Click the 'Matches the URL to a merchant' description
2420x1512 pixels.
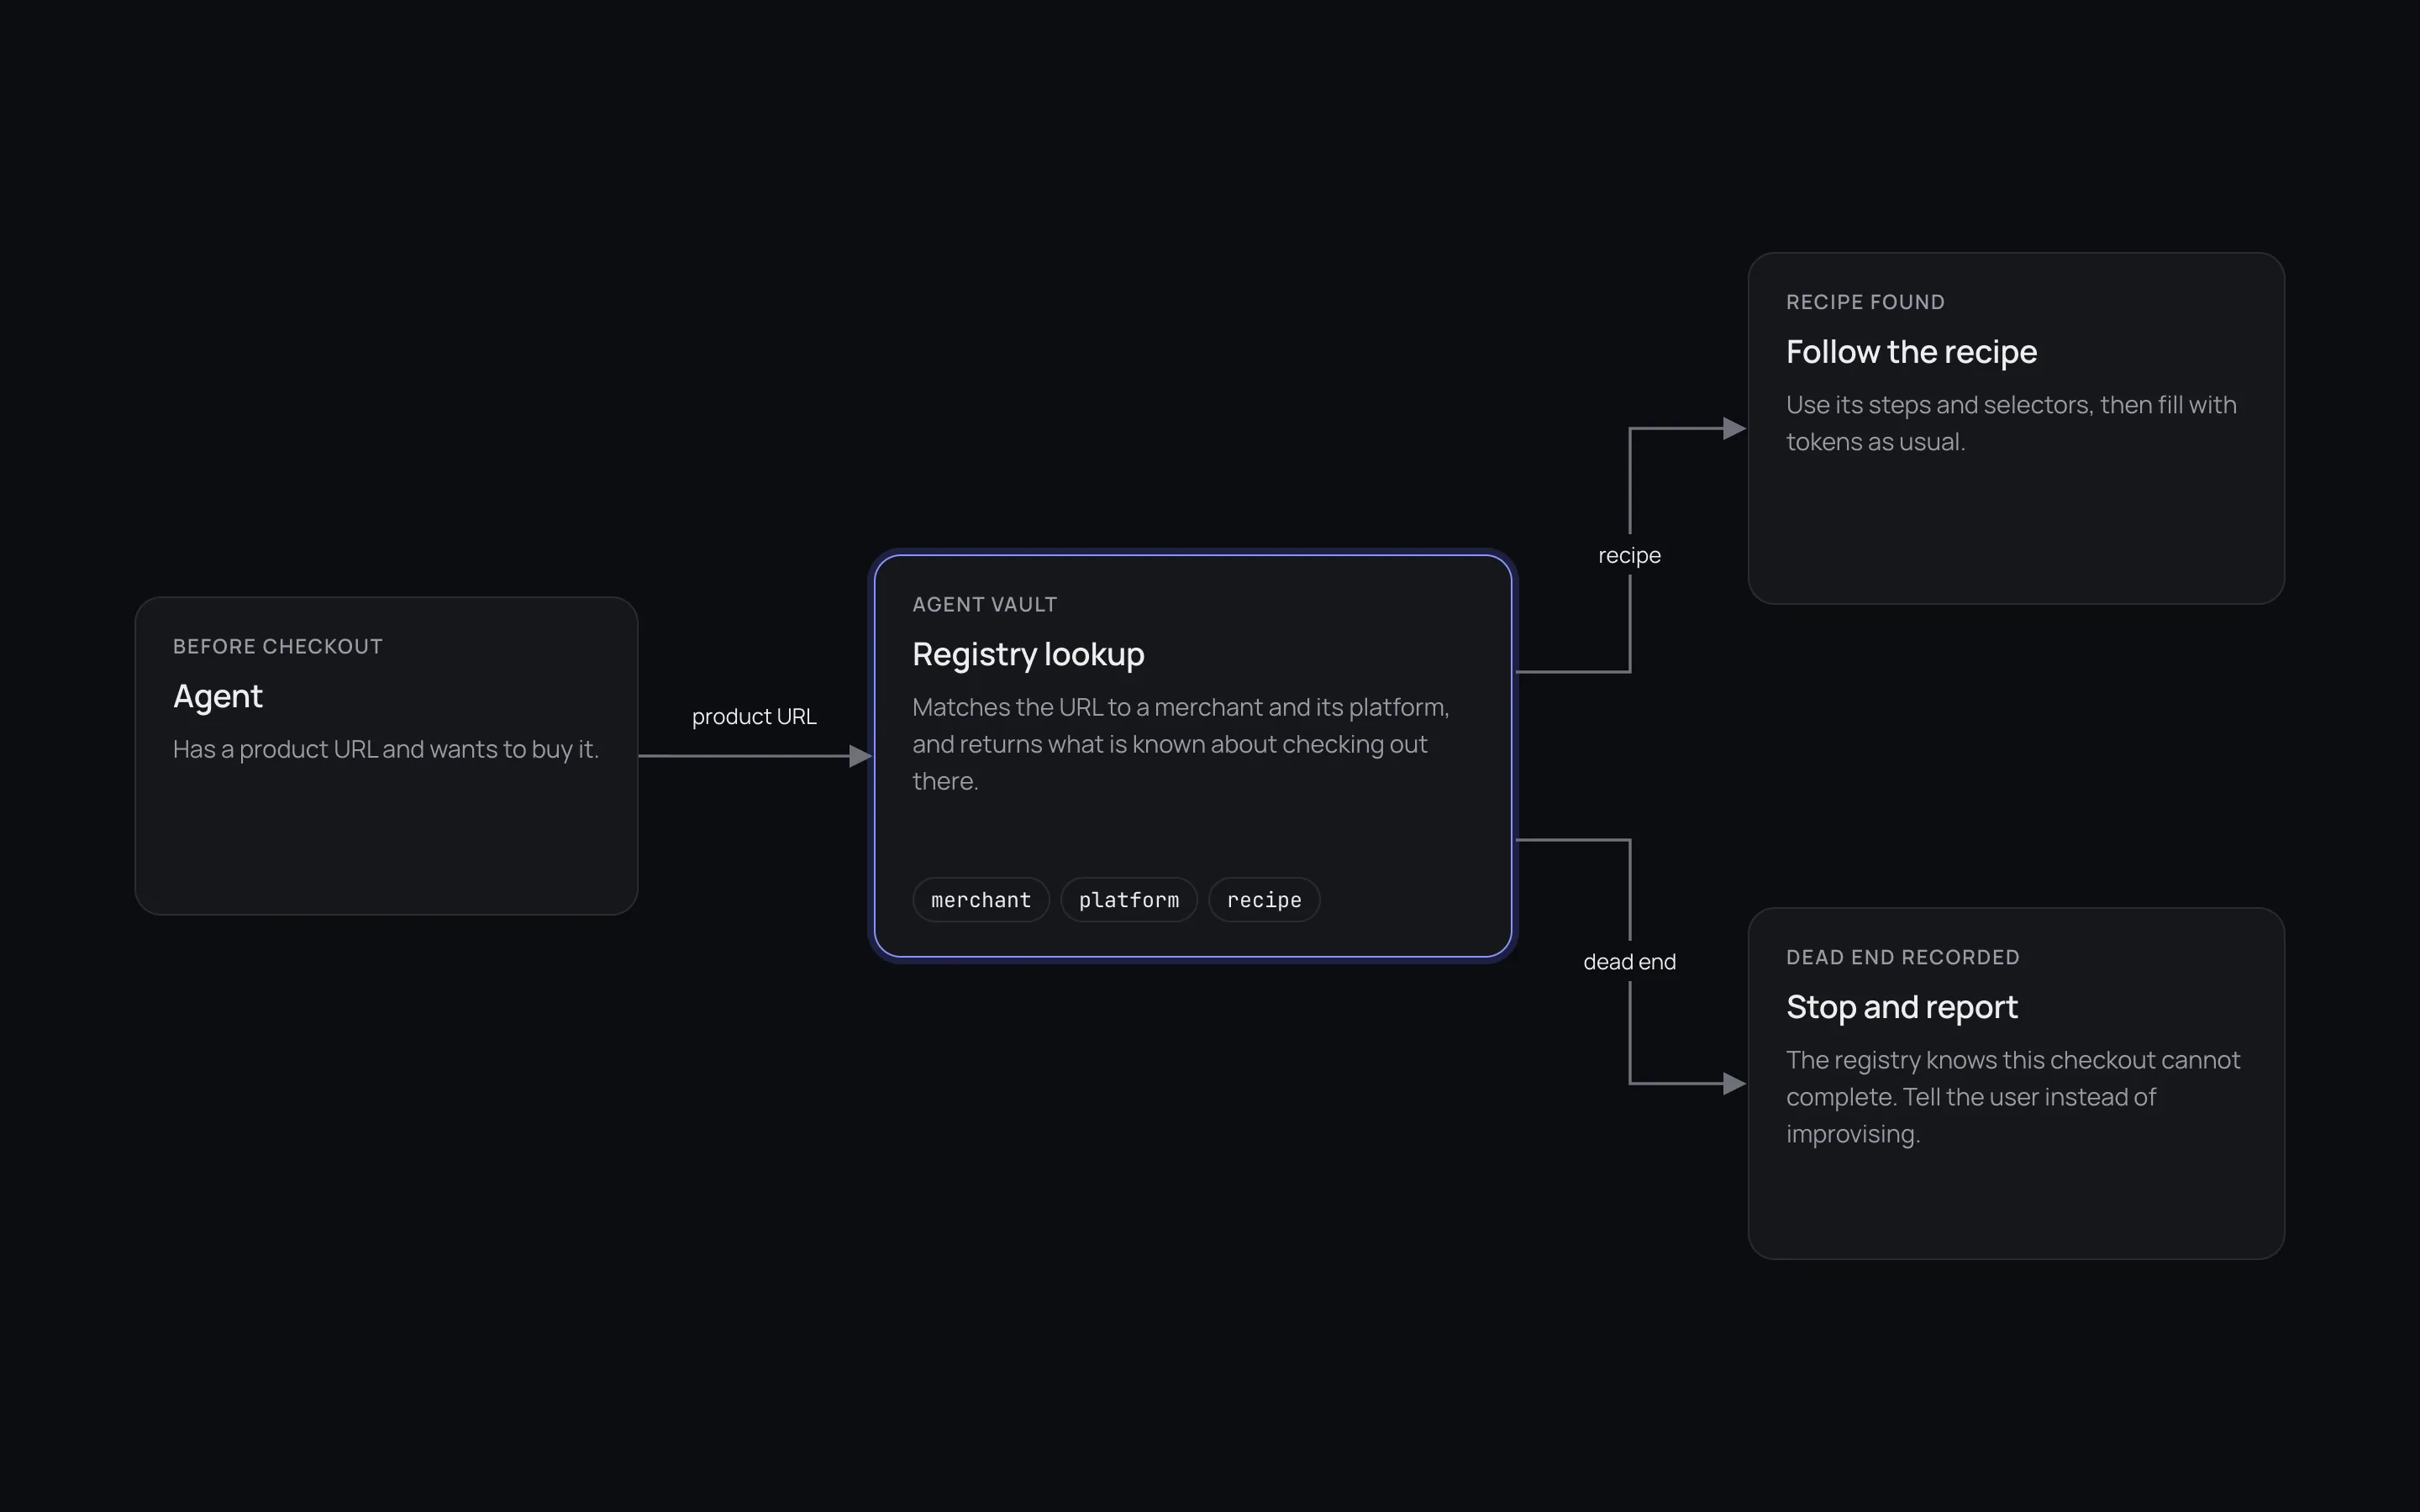1180,744
